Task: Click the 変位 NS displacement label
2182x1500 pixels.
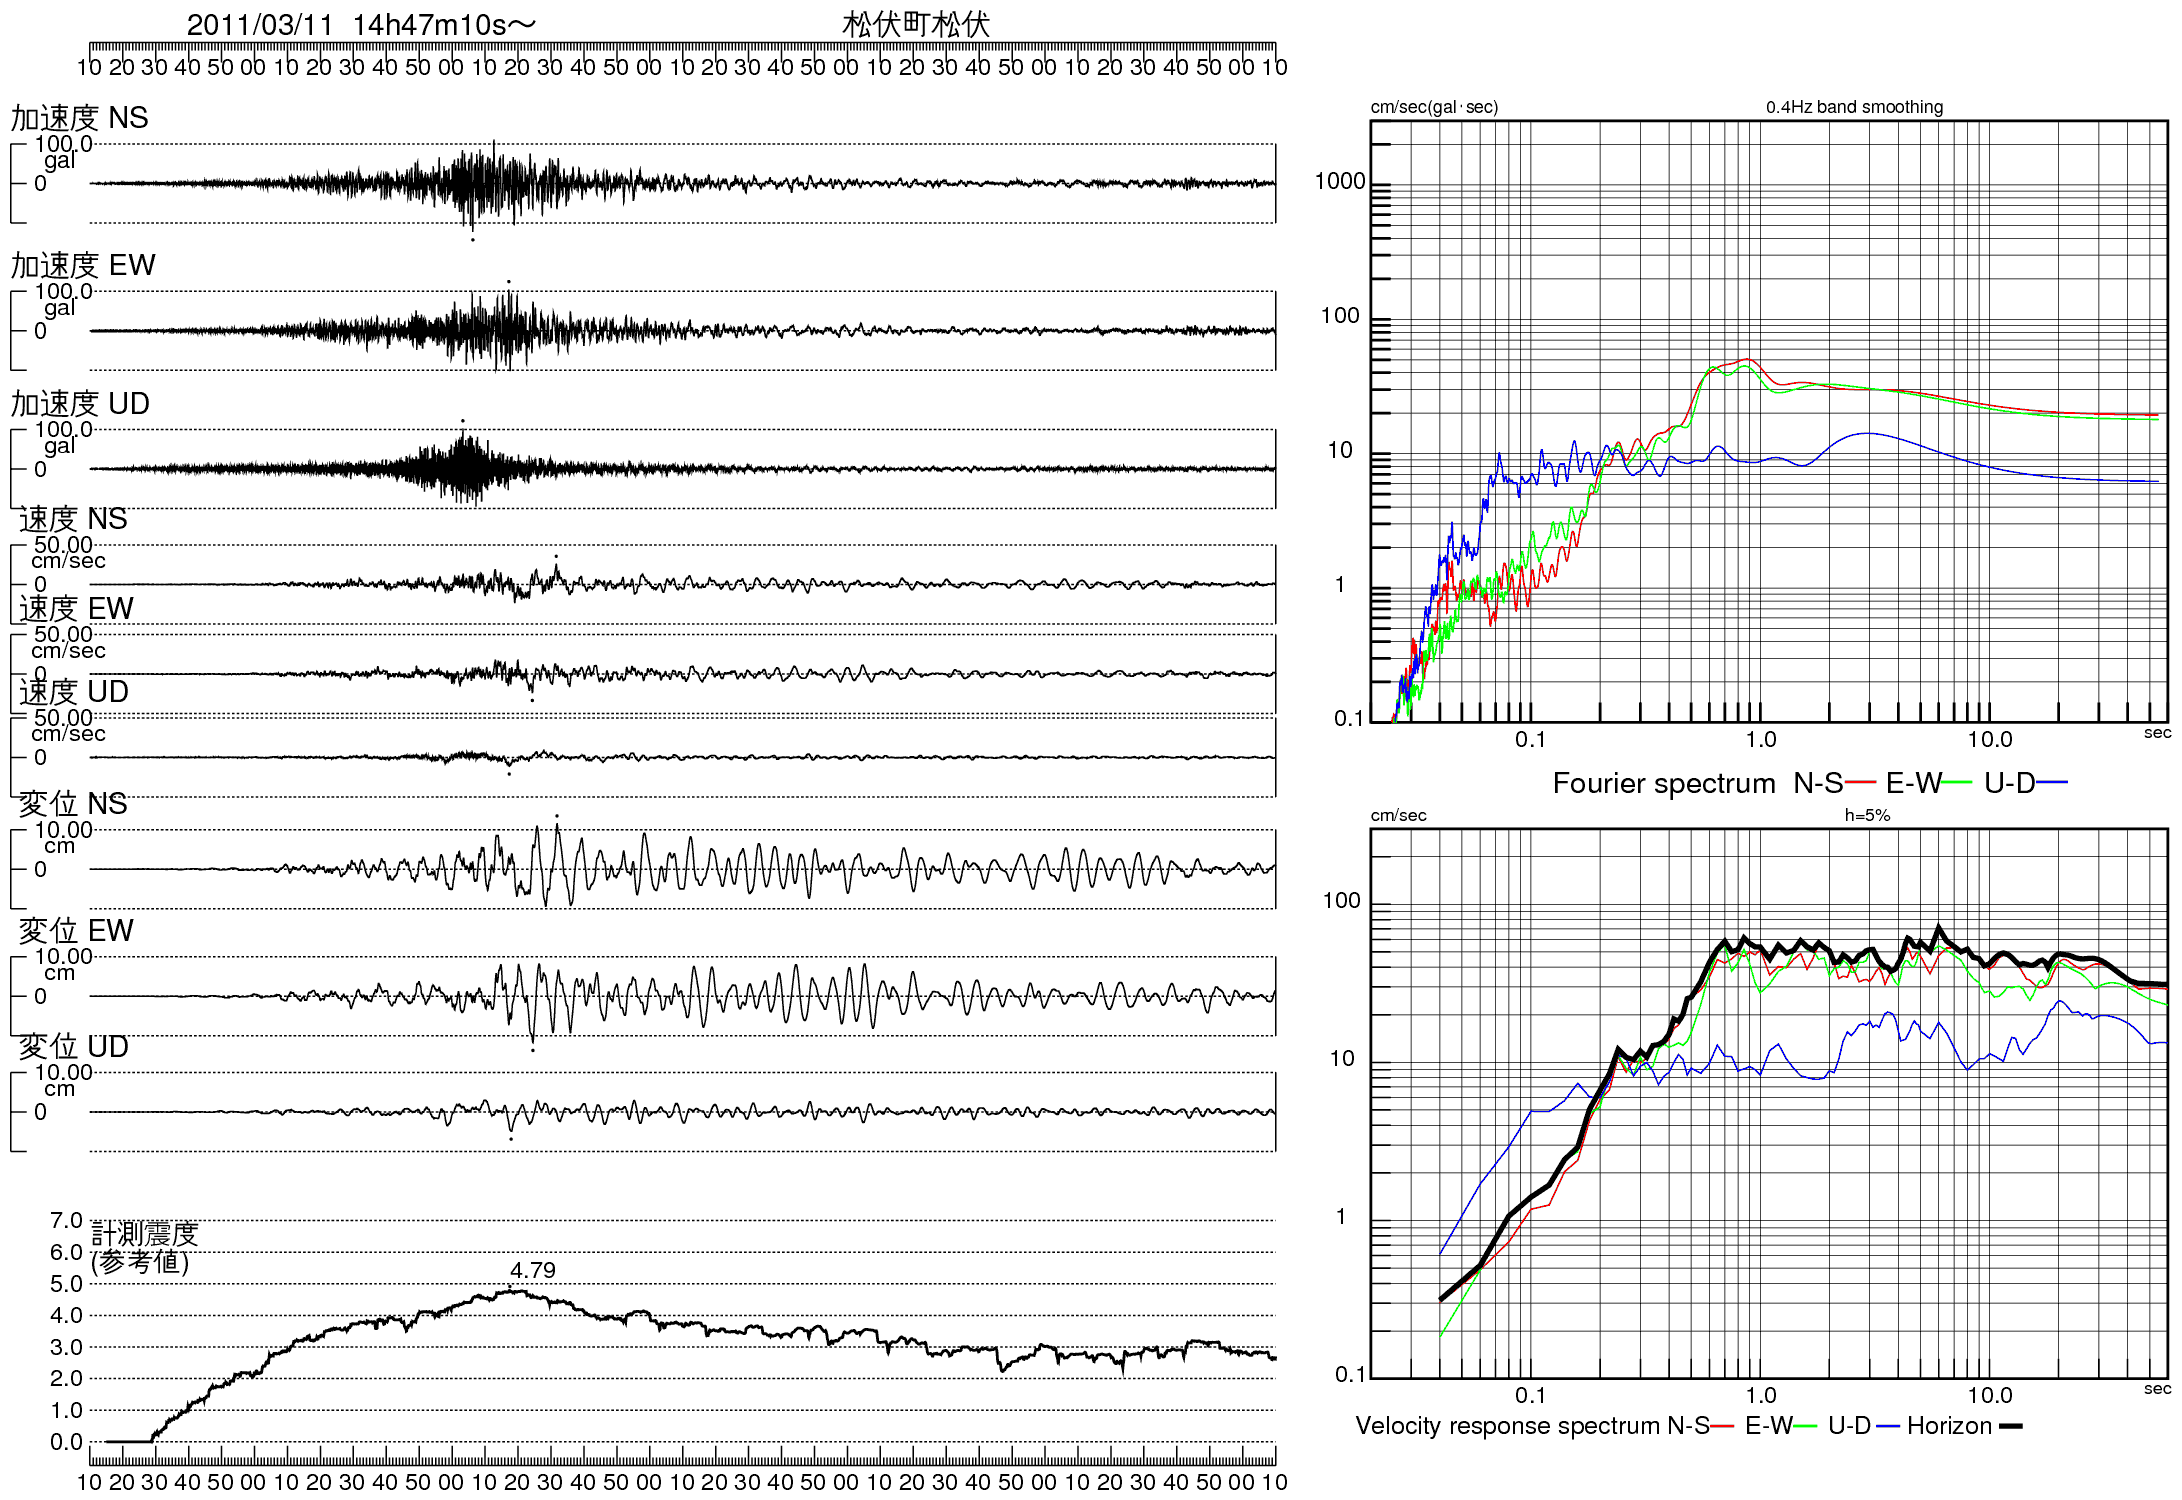Action: (x=73, y=803)
